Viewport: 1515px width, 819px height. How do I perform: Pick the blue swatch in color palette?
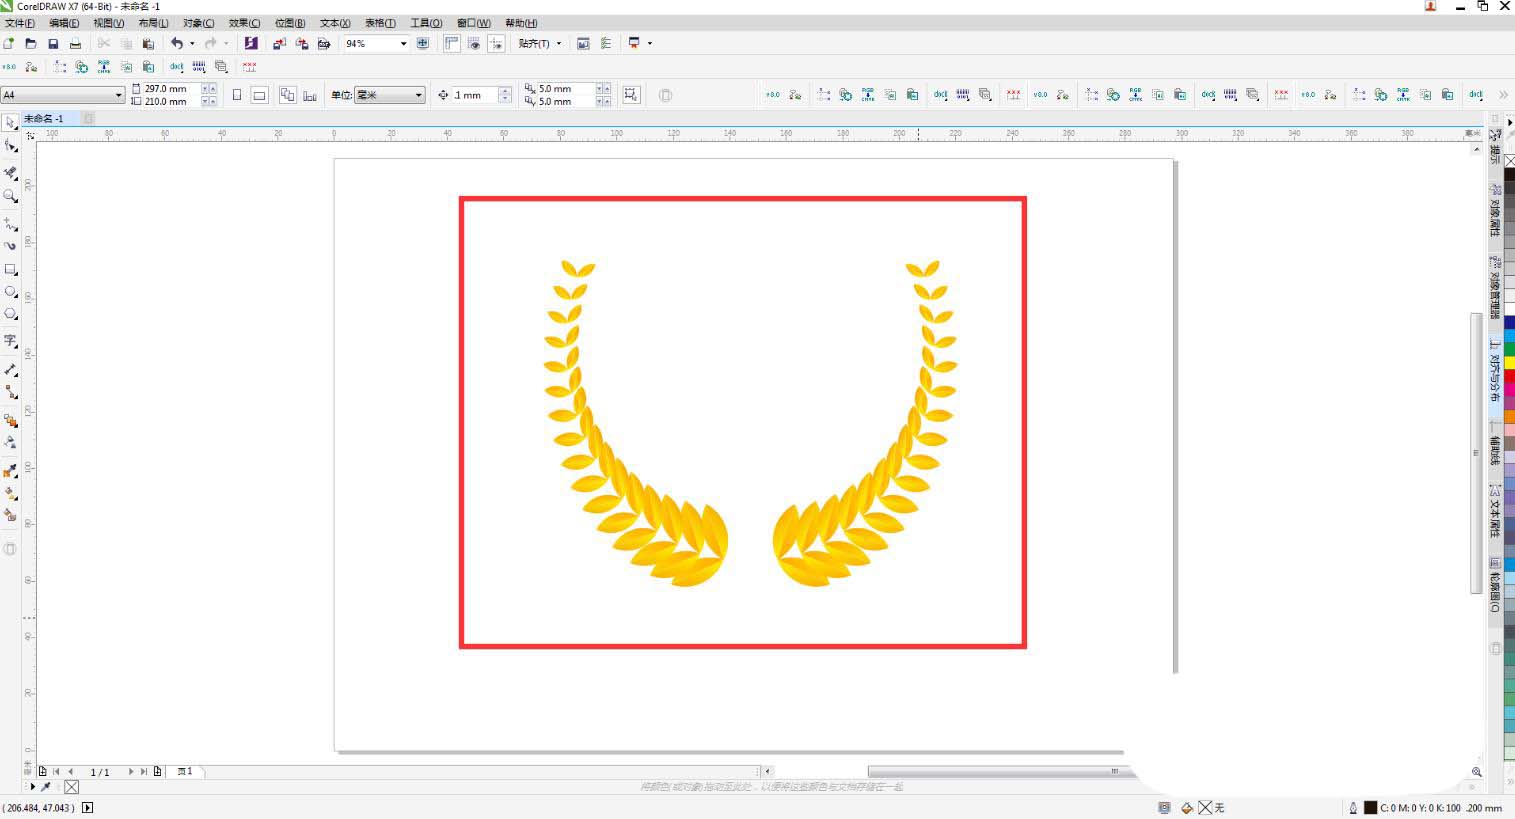[1509, 322]
